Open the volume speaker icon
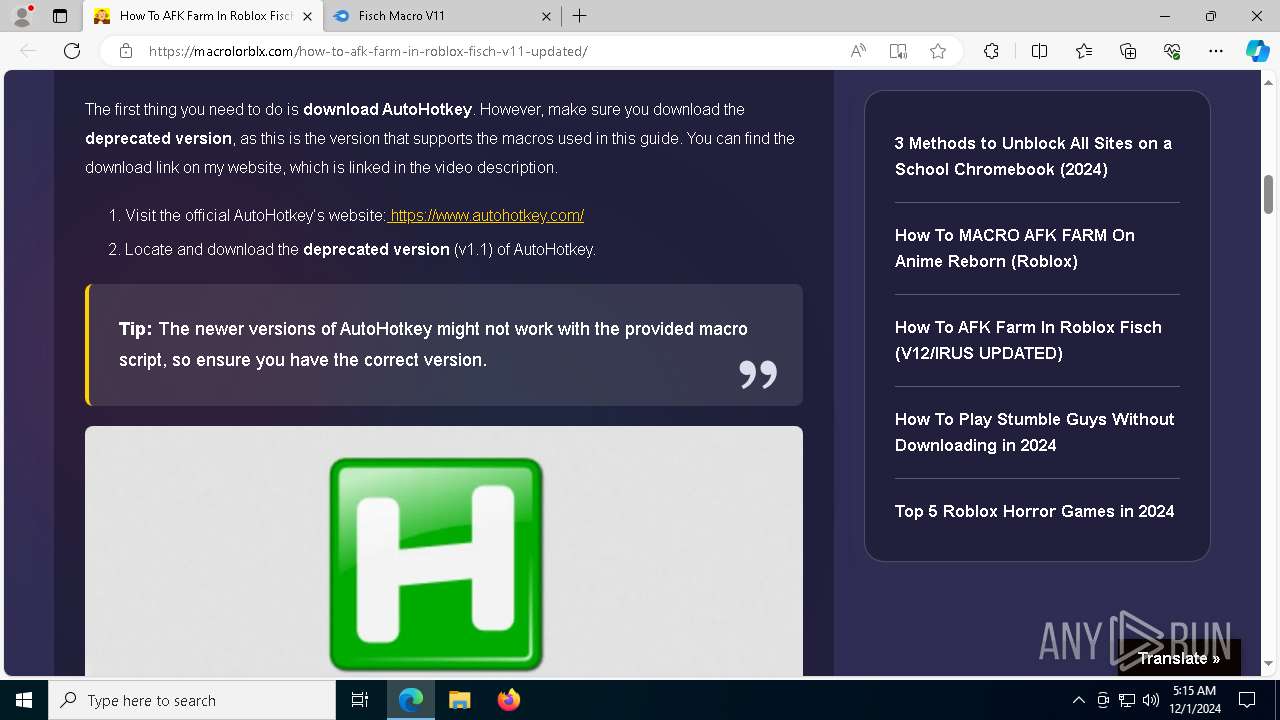 point(1151,700)
